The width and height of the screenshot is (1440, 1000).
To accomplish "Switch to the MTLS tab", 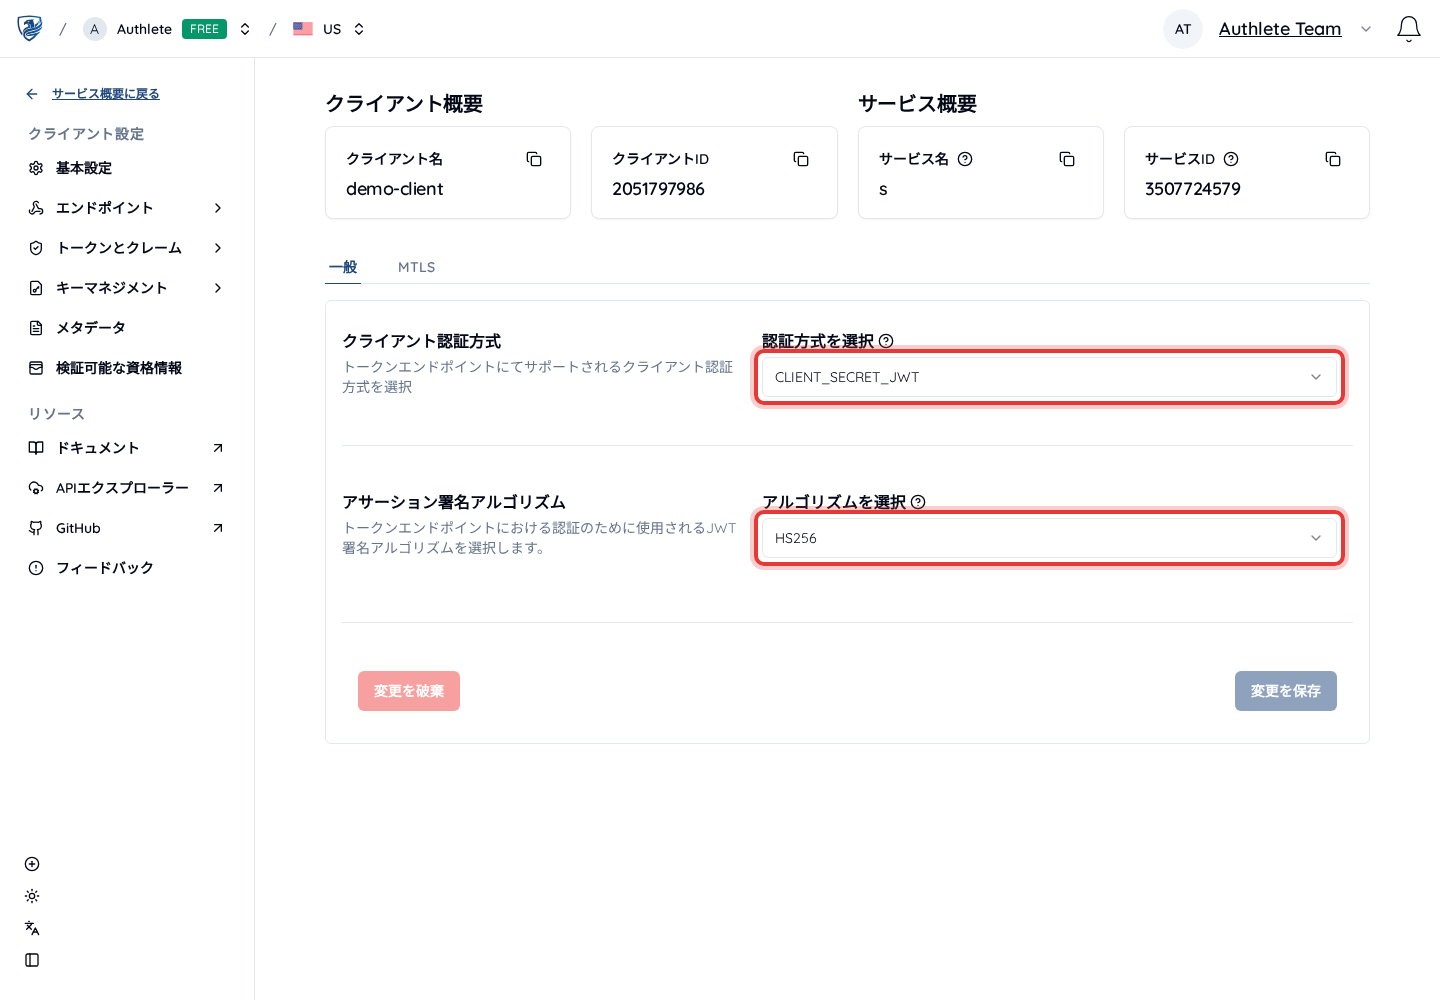I will (417, 267).
